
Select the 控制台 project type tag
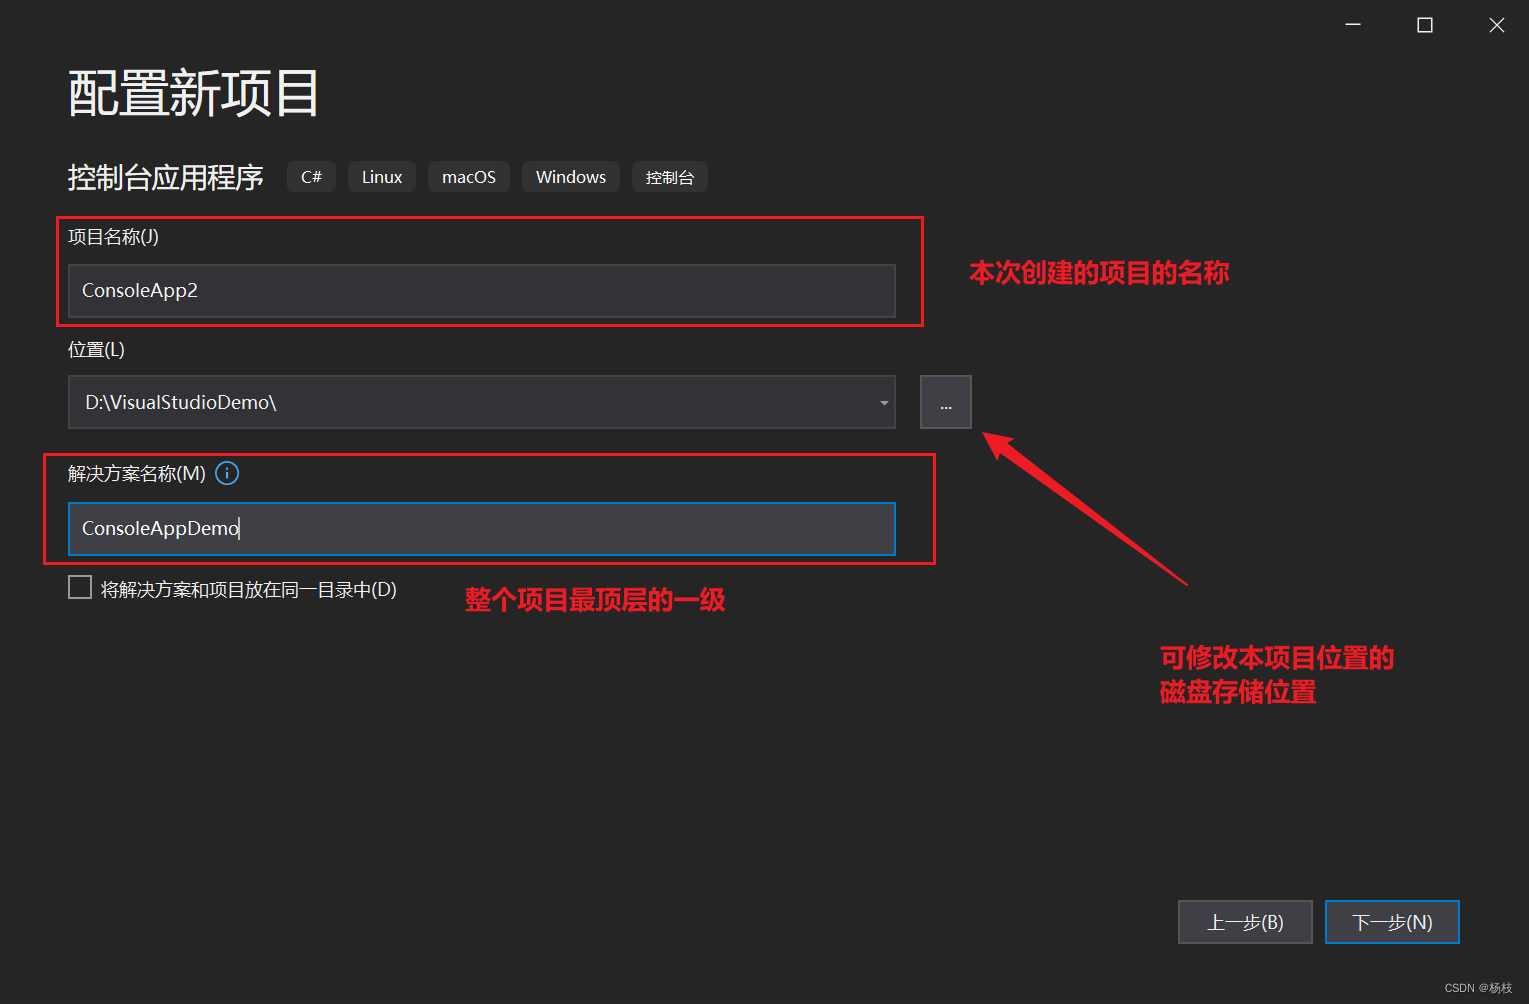click(669, 176)
